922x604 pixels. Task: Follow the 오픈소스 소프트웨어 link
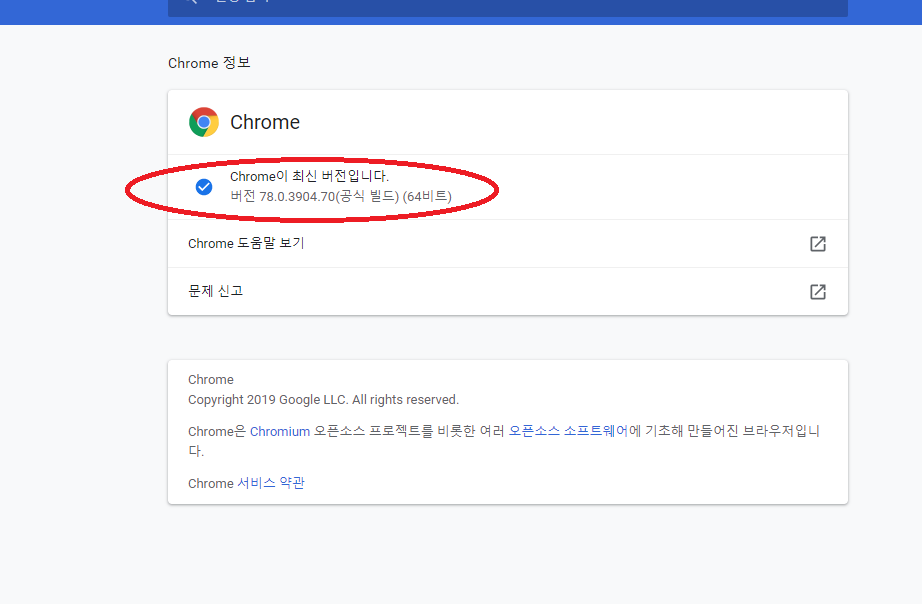click(x=568, y=431)
